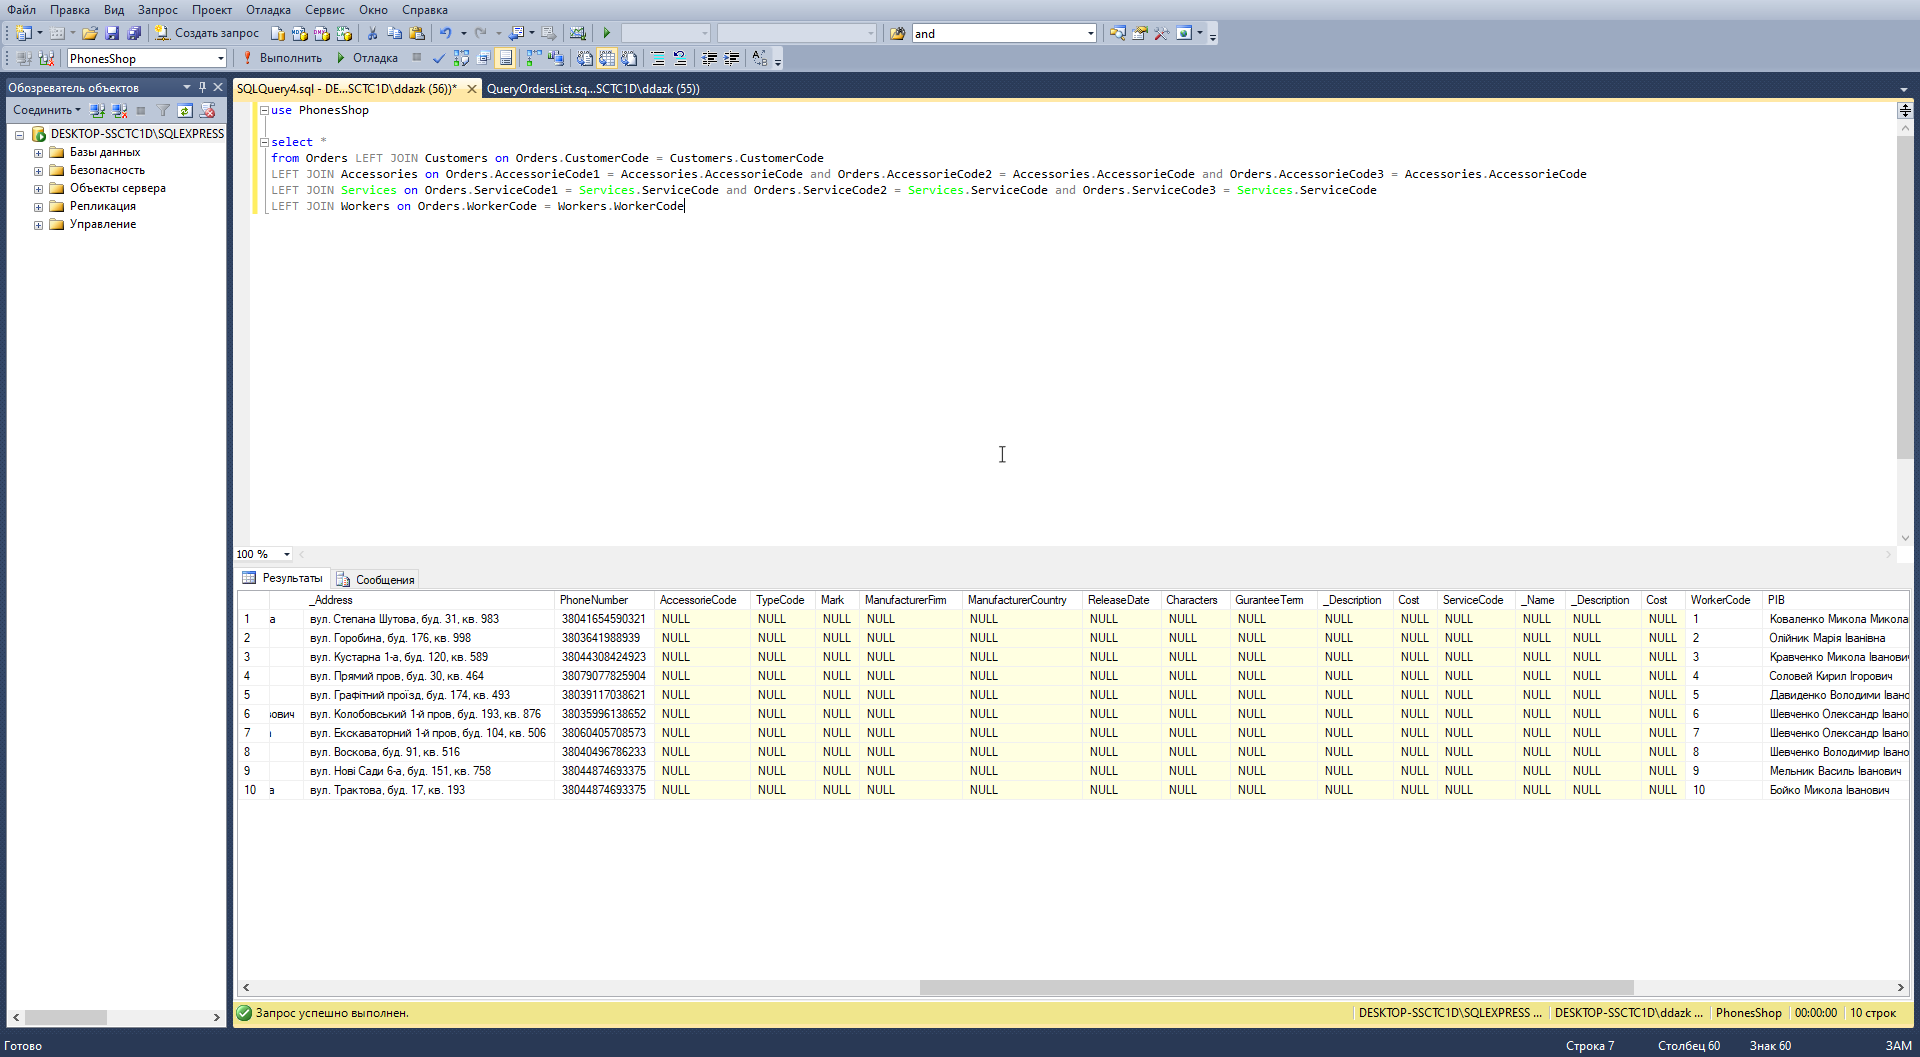Open the PhonesShop database dropdown
1920x1057 pixels.
pyautogui.click(x=221, y=58)
